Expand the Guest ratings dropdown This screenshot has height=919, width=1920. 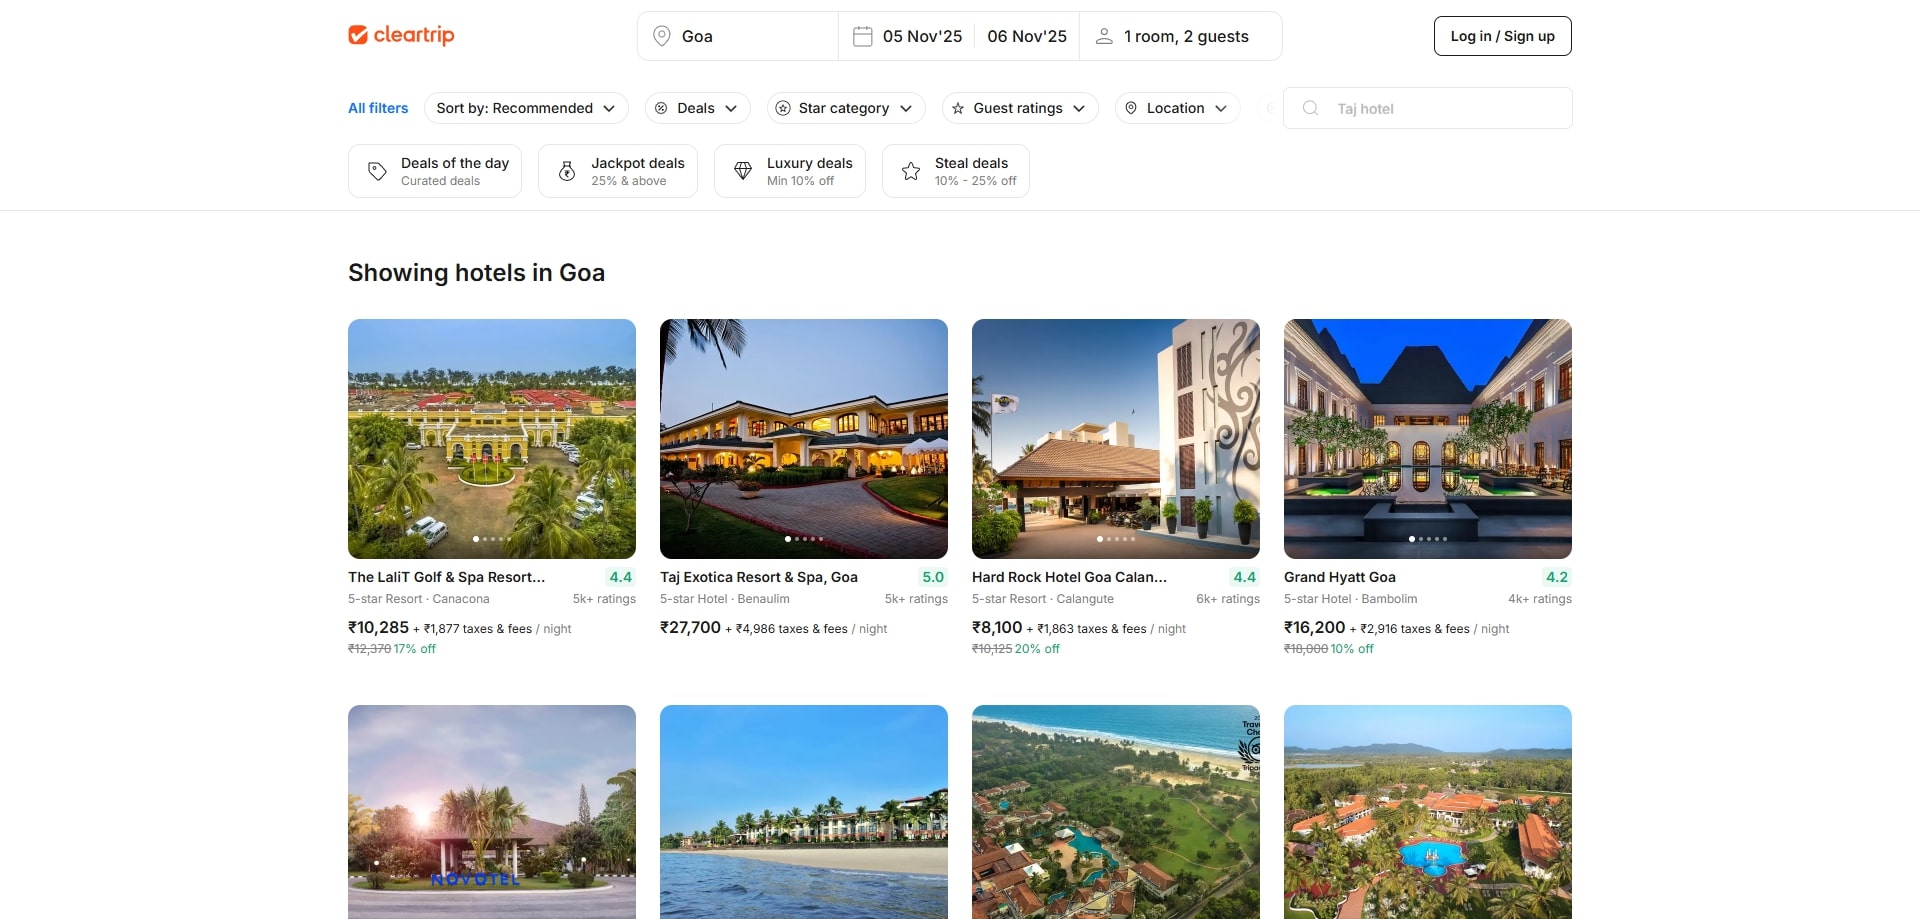(1020, 108)
